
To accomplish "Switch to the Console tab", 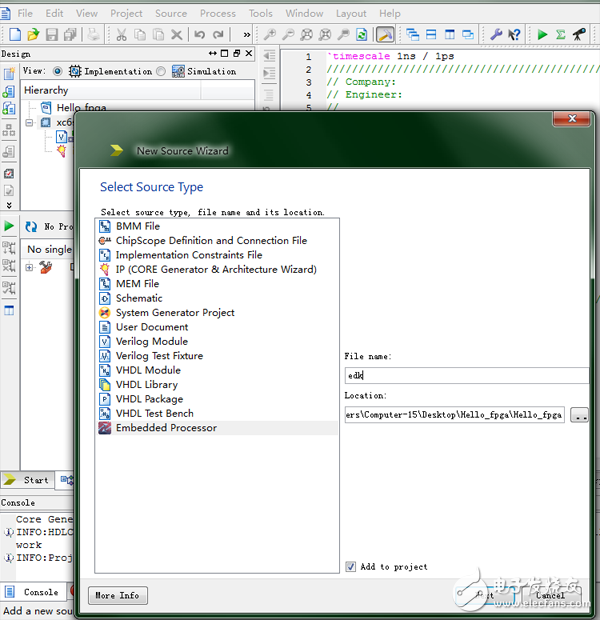I will [x=40, y=592].
